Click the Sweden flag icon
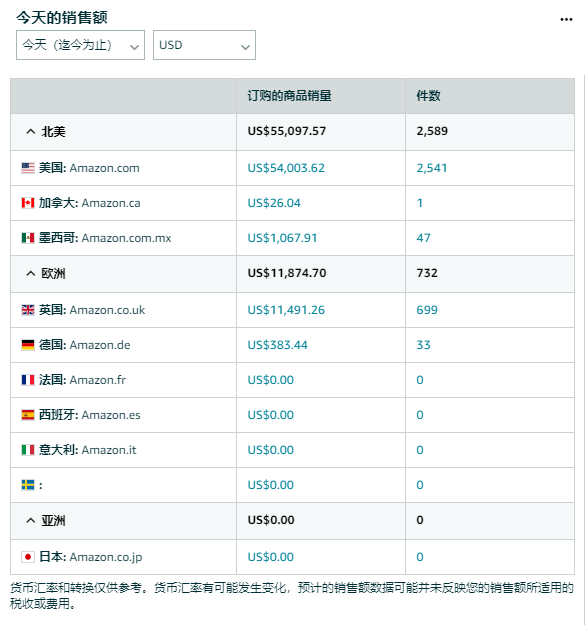585x626 pixels. pos(28,485)
